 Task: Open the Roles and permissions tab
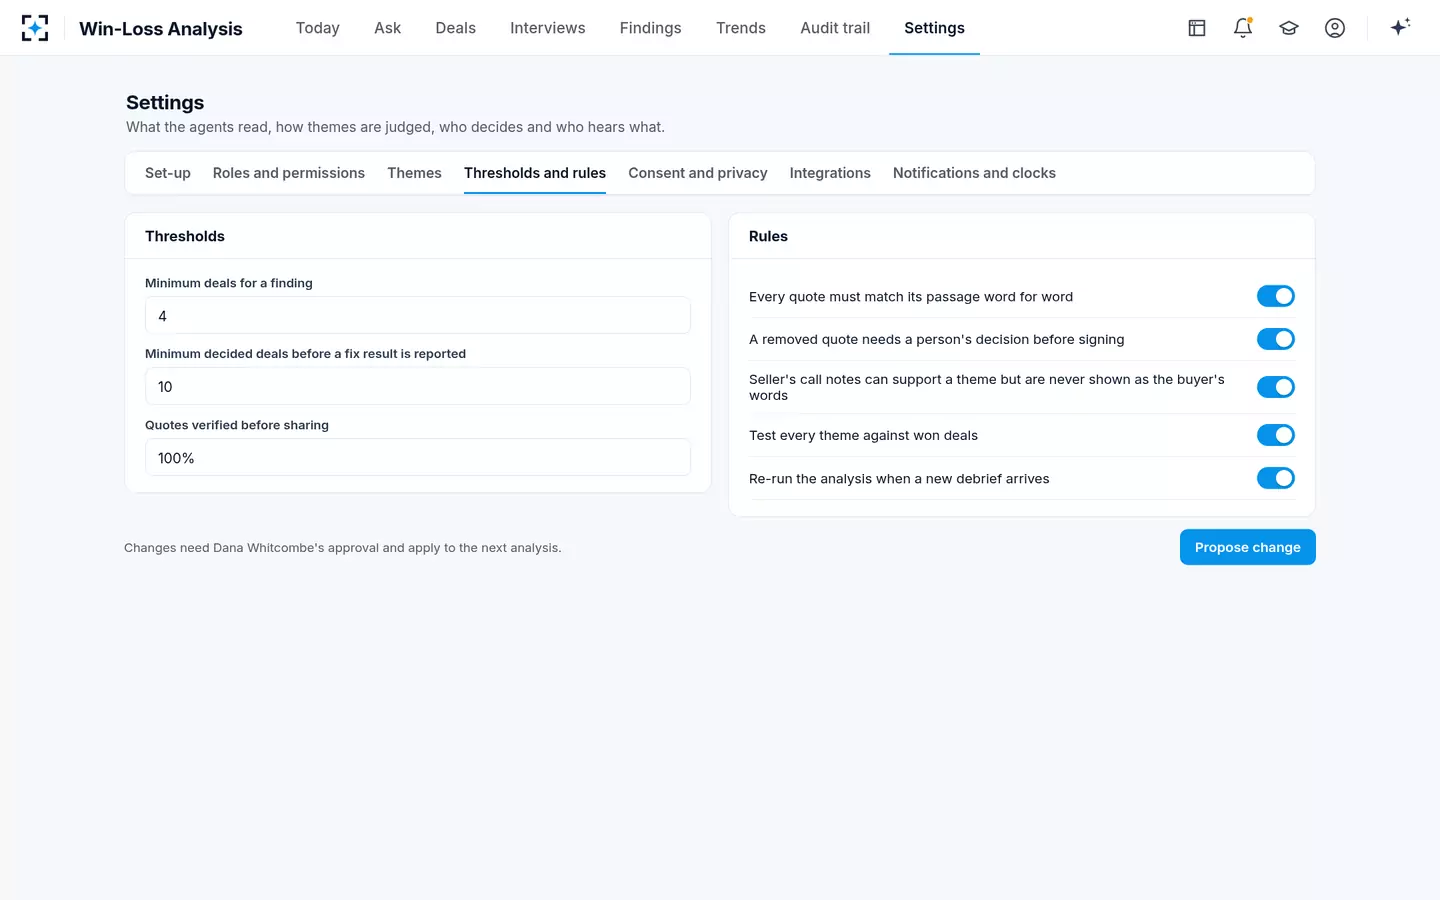(289, 173)
